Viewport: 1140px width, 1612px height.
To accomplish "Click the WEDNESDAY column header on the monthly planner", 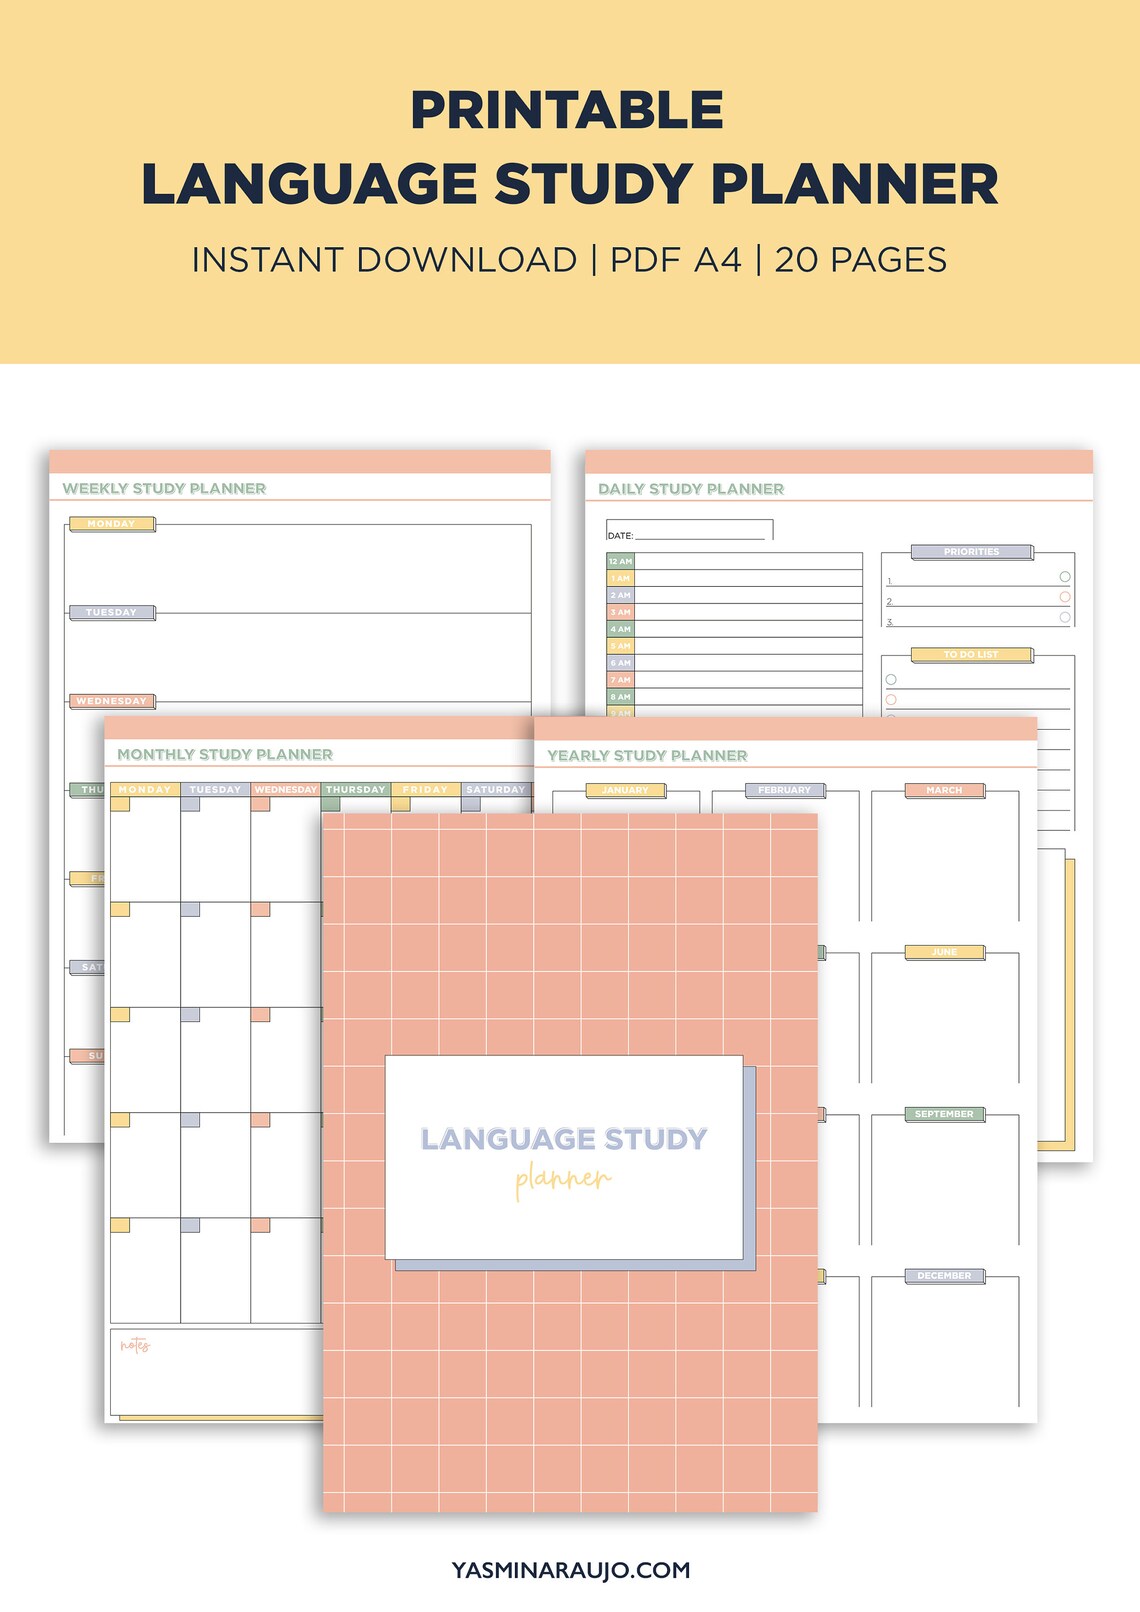I will (285, 789).
